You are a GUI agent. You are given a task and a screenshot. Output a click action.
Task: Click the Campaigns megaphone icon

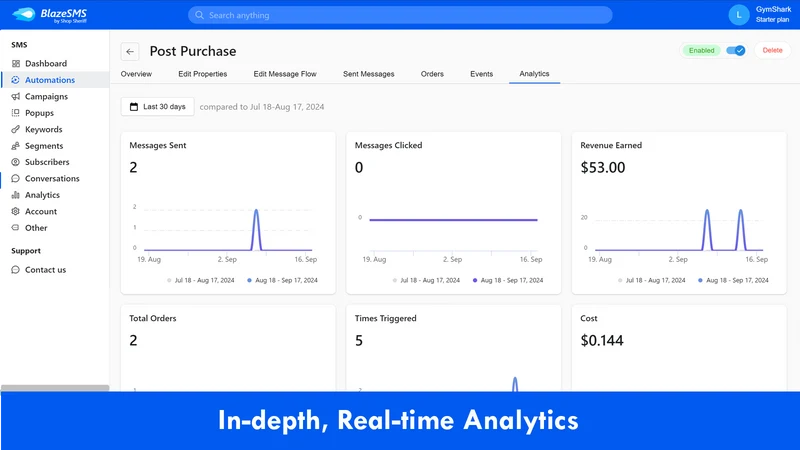pyautogui.click(x=16, y=96)
